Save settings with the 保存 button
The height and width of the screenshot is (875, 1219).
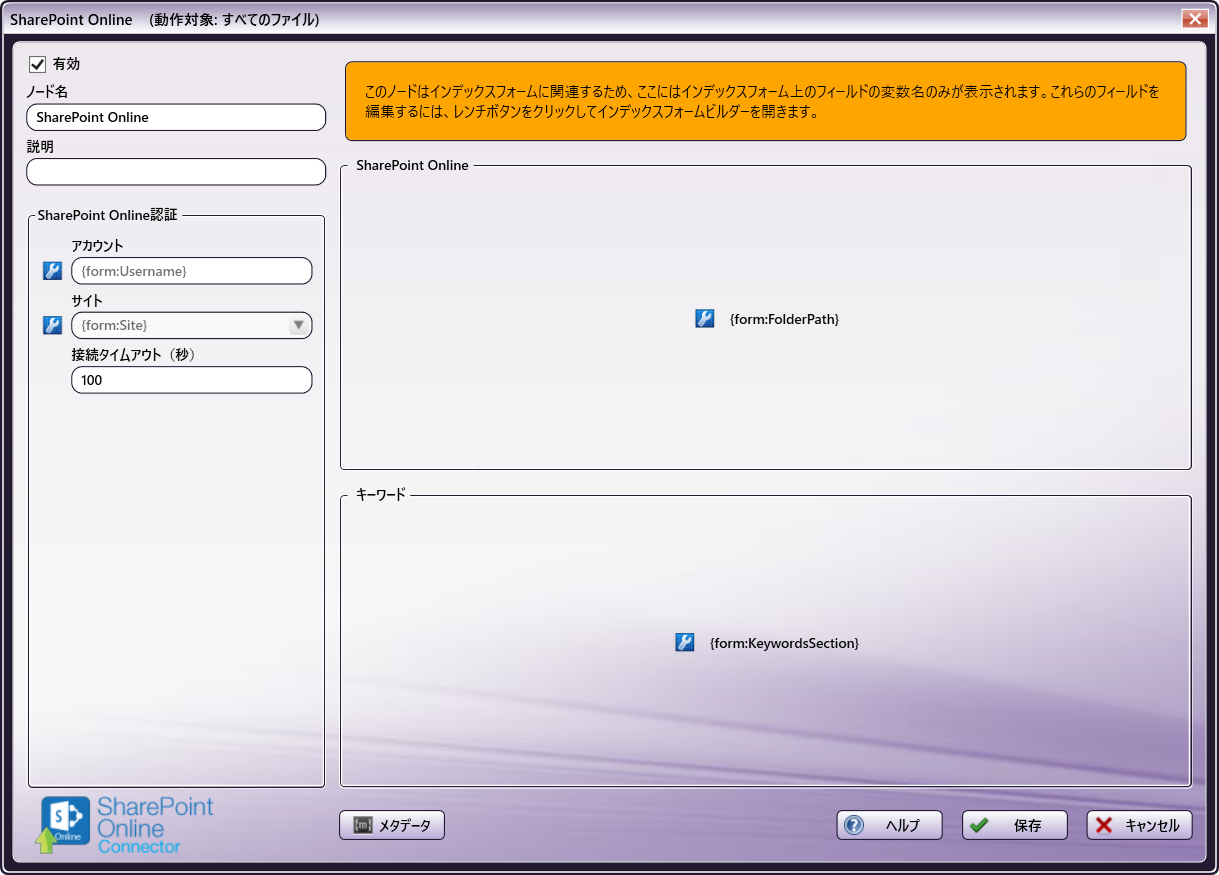pyautogui.click(x=1015, y=825)
